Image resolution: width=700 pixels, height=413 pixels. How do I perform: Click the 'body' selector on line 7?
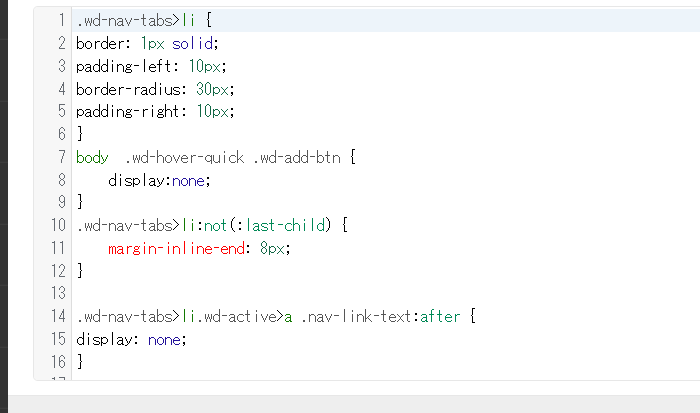click(92, 158)
